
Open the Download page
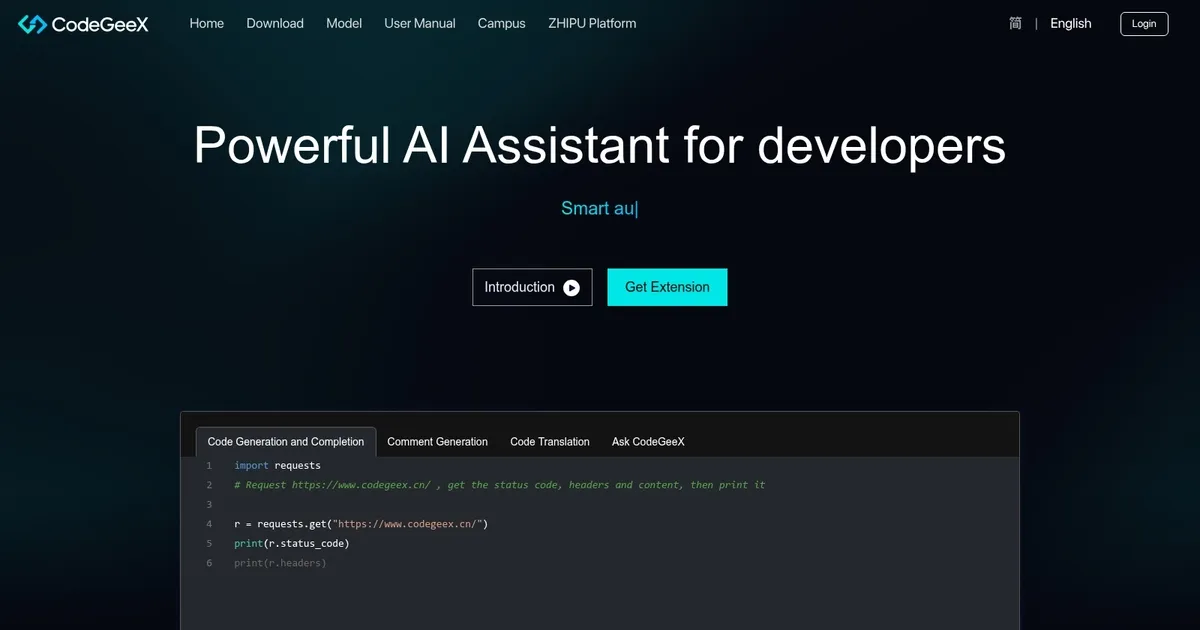tap(275, 23)
